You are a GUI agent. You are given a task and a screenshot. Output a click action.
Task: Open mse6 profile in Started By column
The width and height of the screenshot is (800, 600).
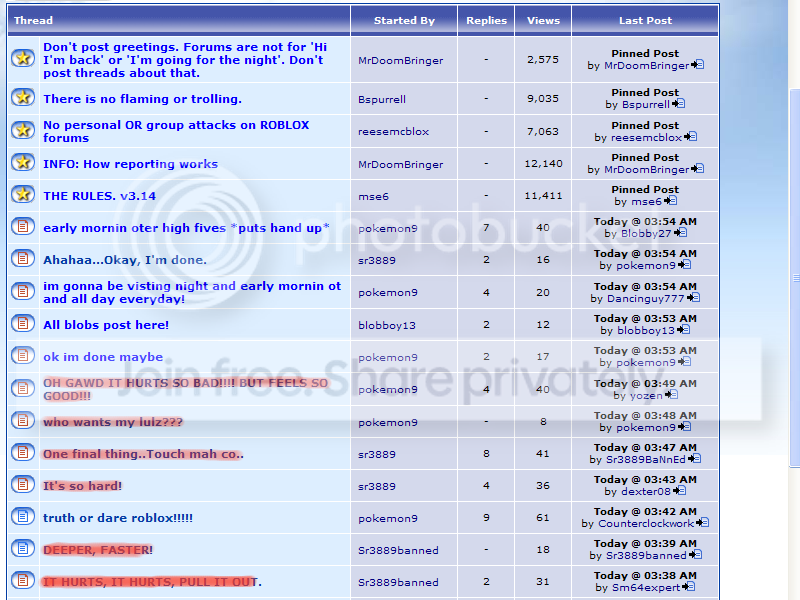coord(373,196)
